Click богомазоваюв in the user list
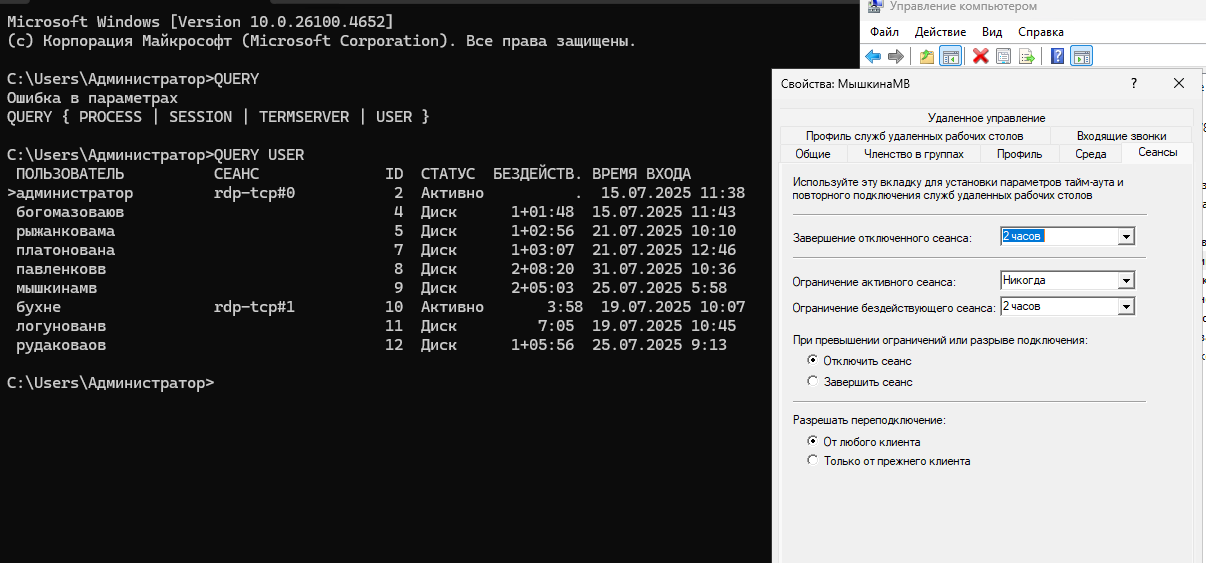Screen dimensions: 1206x563 coord(70,212)
